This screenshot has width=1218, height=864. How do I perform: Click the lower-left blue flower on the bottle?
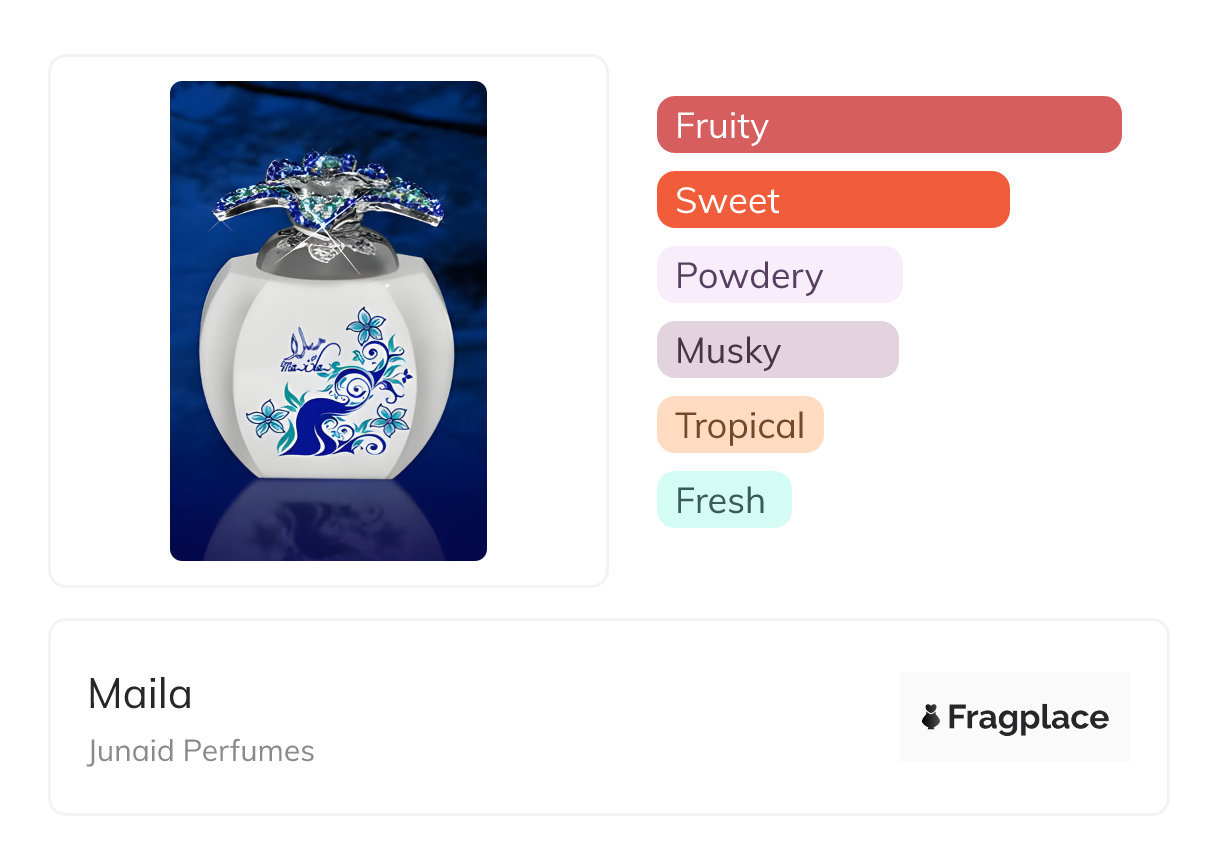267,417
